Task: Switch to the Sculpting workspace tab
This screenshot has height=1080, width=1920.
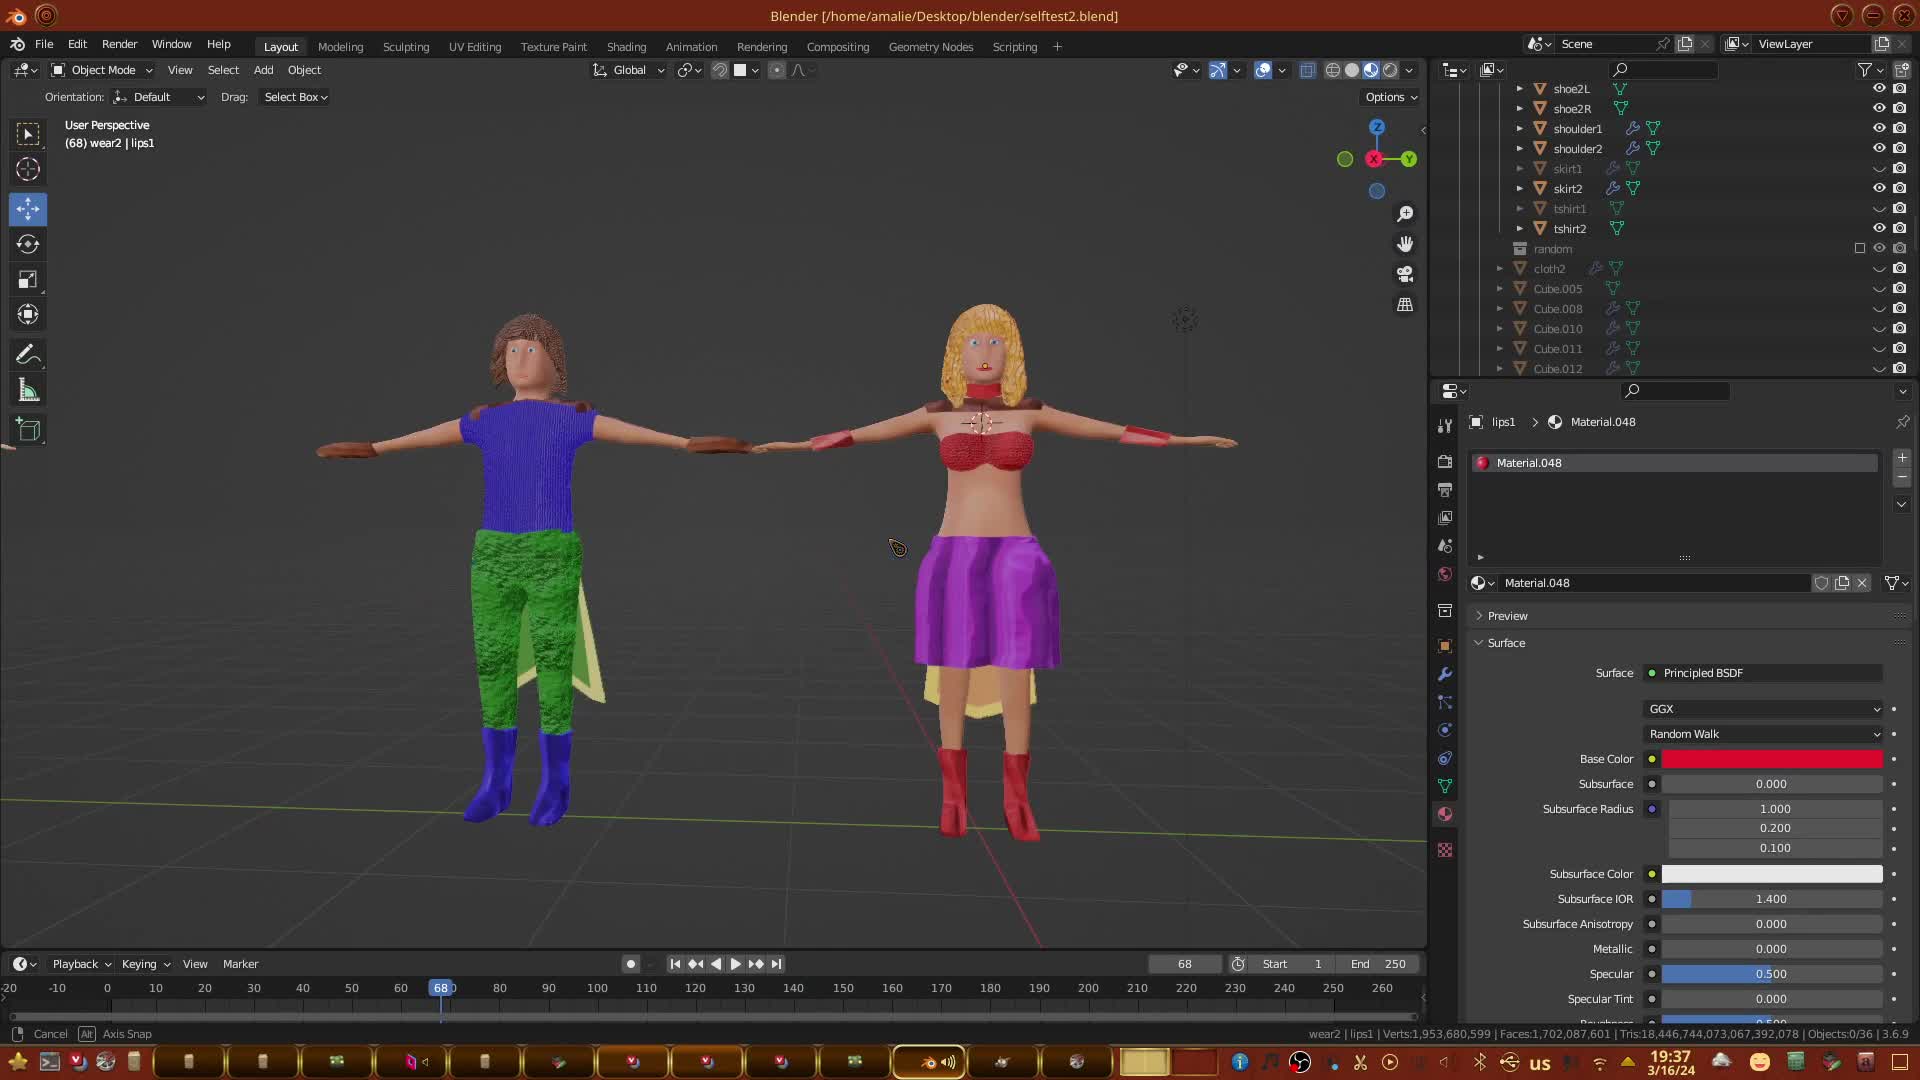Action: [405, 47]
